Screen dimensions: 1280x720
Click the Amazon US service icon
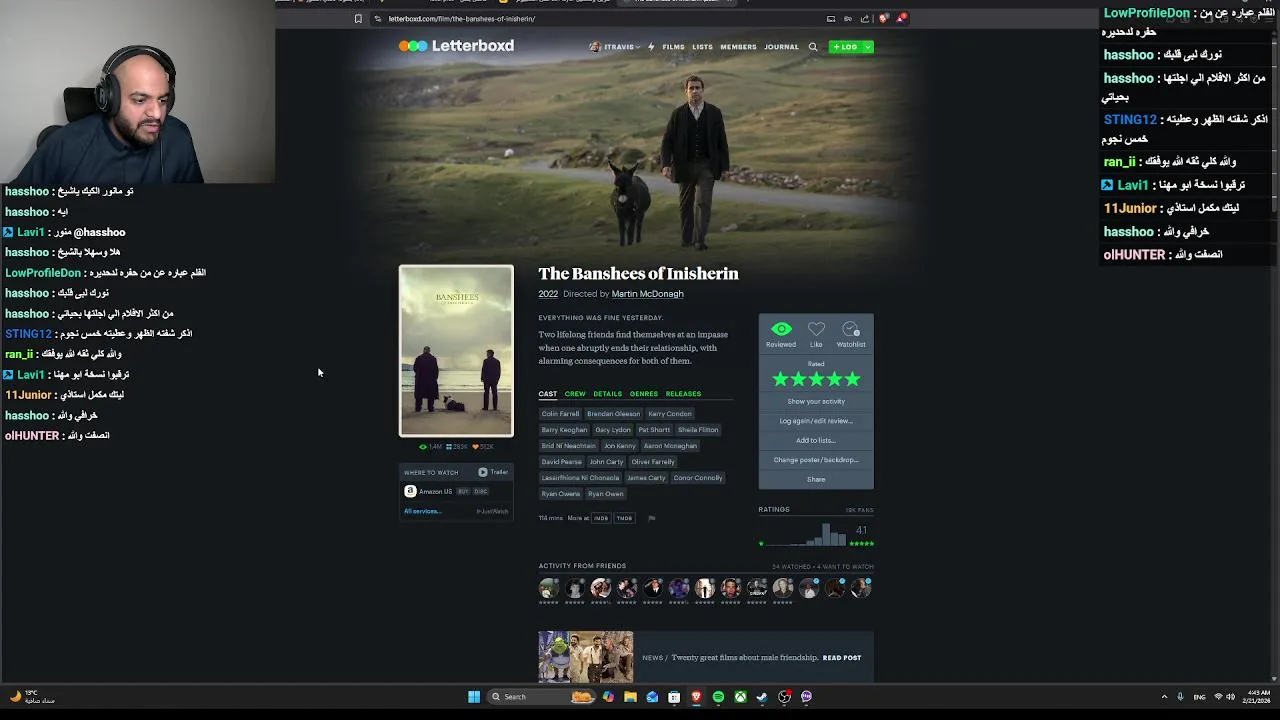click(410, 491)
